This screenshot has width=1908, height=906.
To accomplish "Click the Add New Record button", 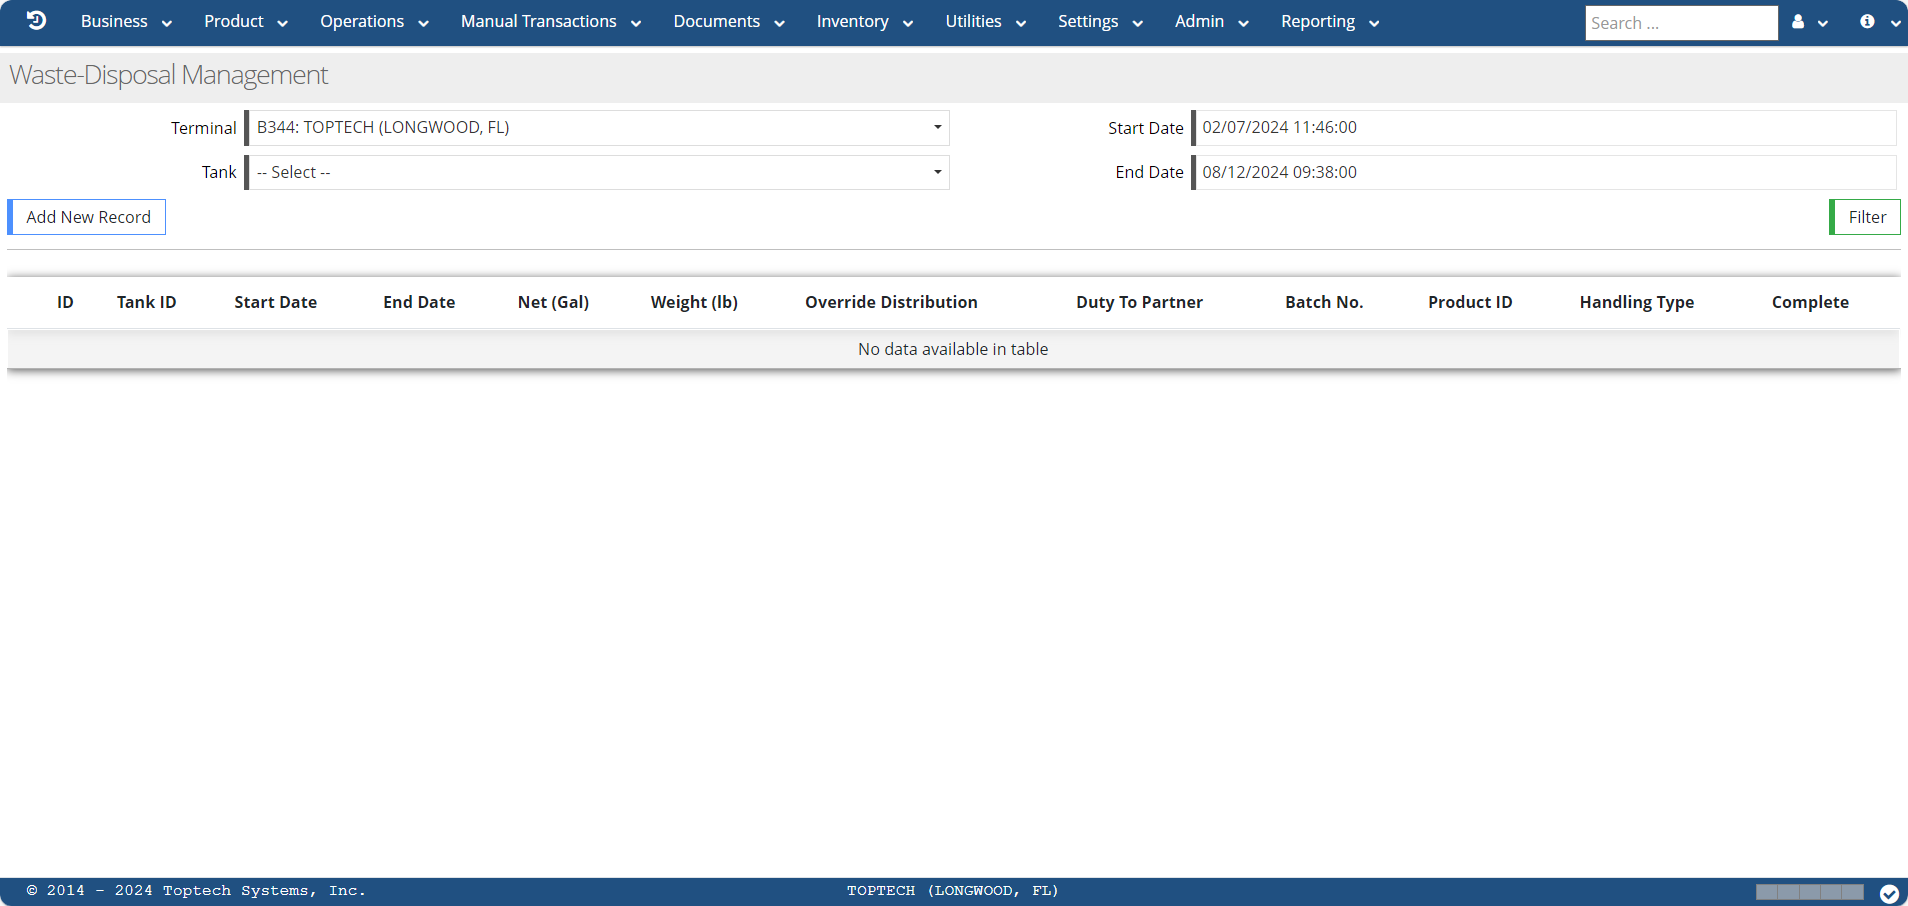I will [x=88, y=217].
